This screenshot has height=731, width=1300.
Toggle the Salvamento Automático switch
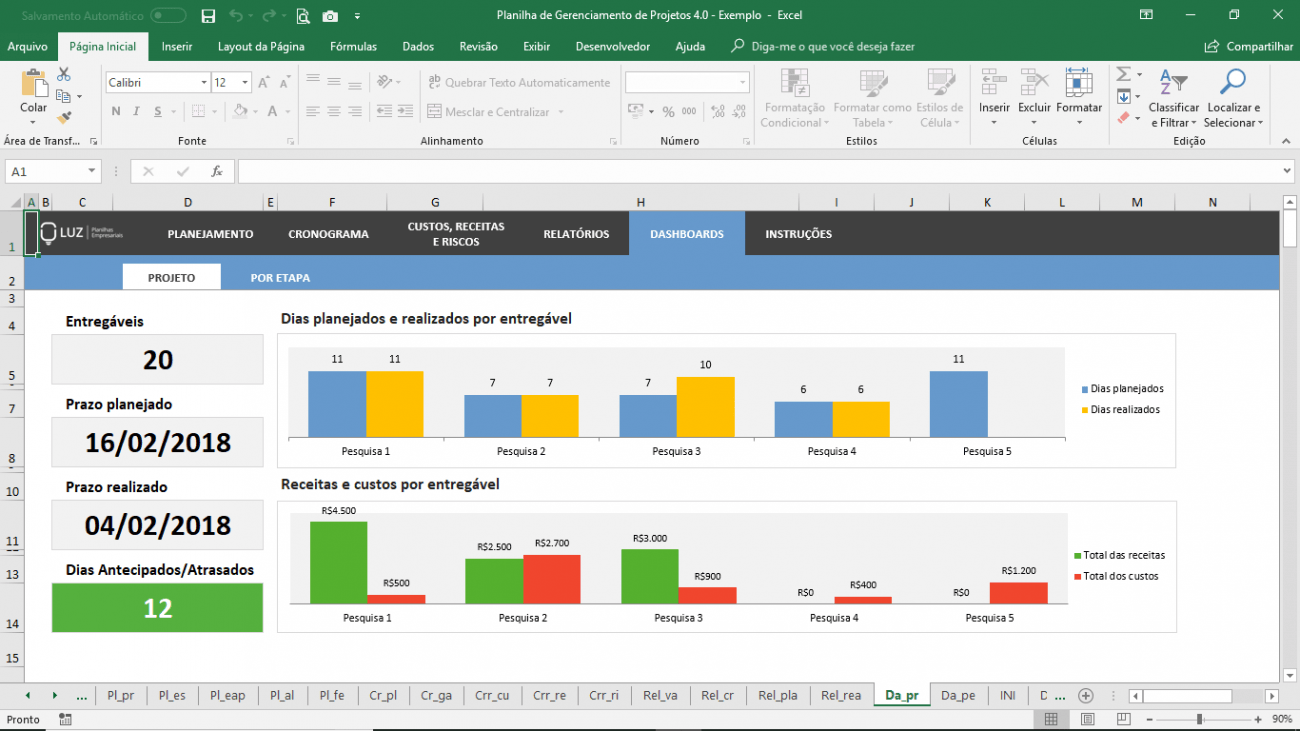coord(168,16)
